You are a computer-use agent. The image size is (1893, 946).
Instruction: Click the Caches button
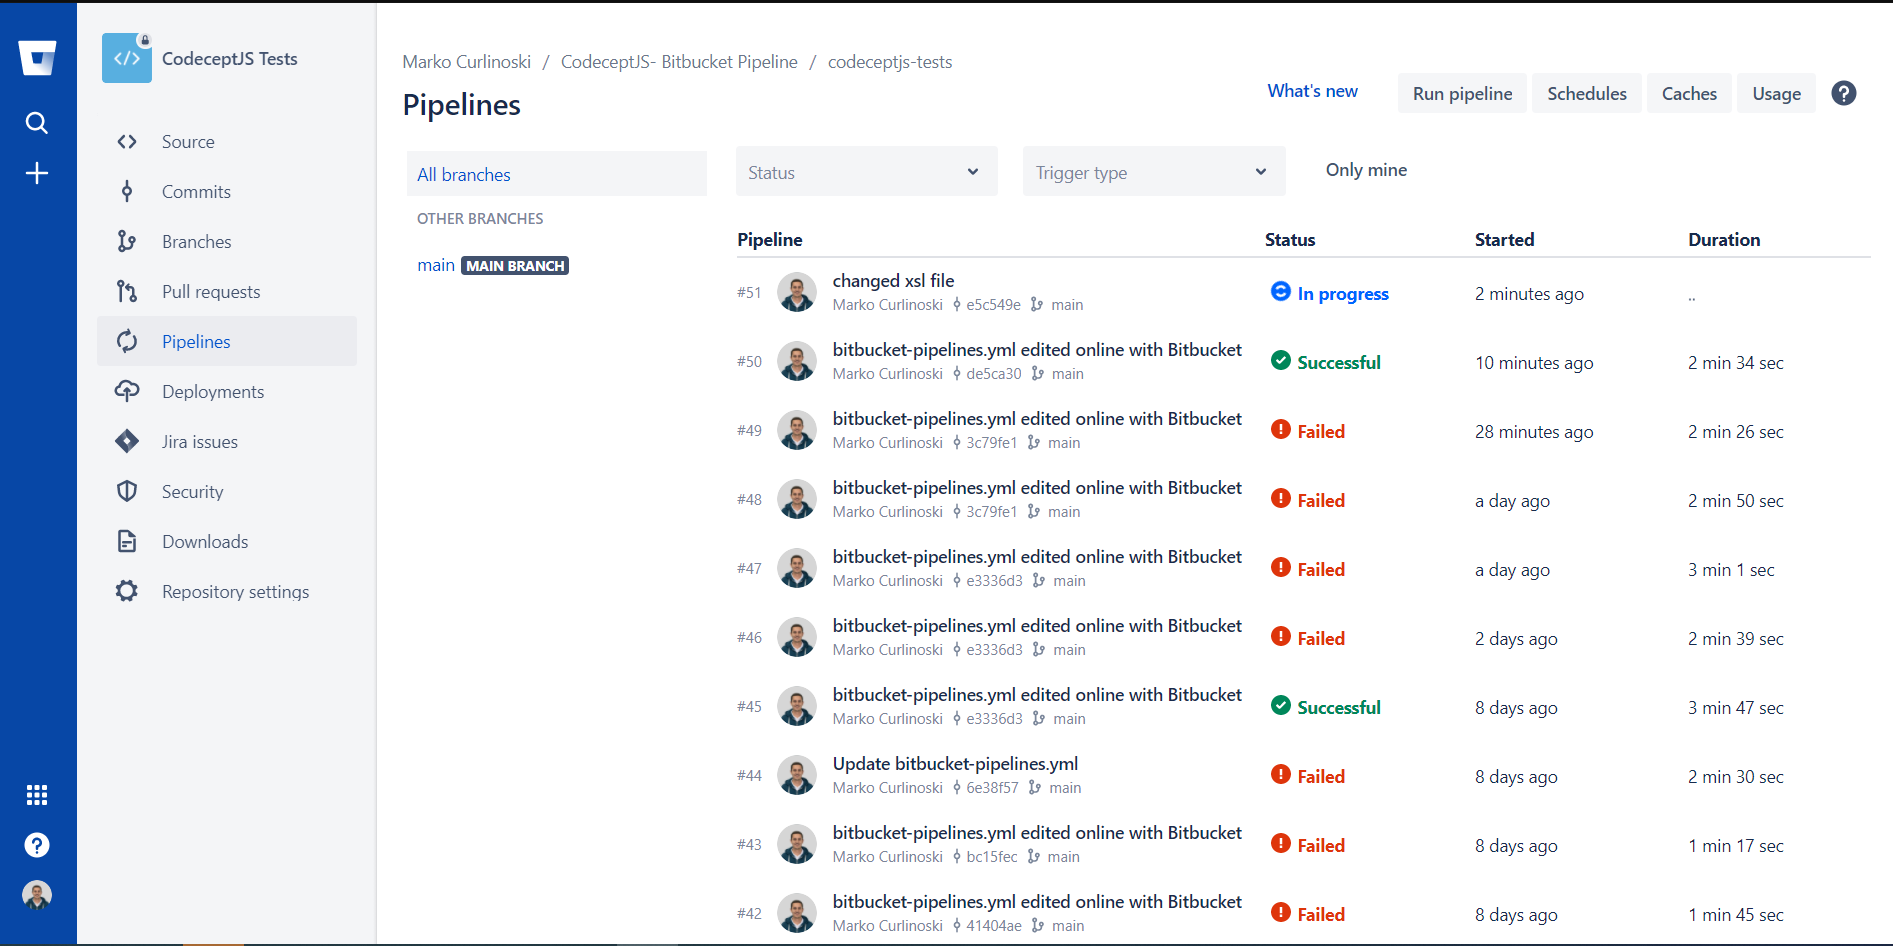click(1689, 93)
